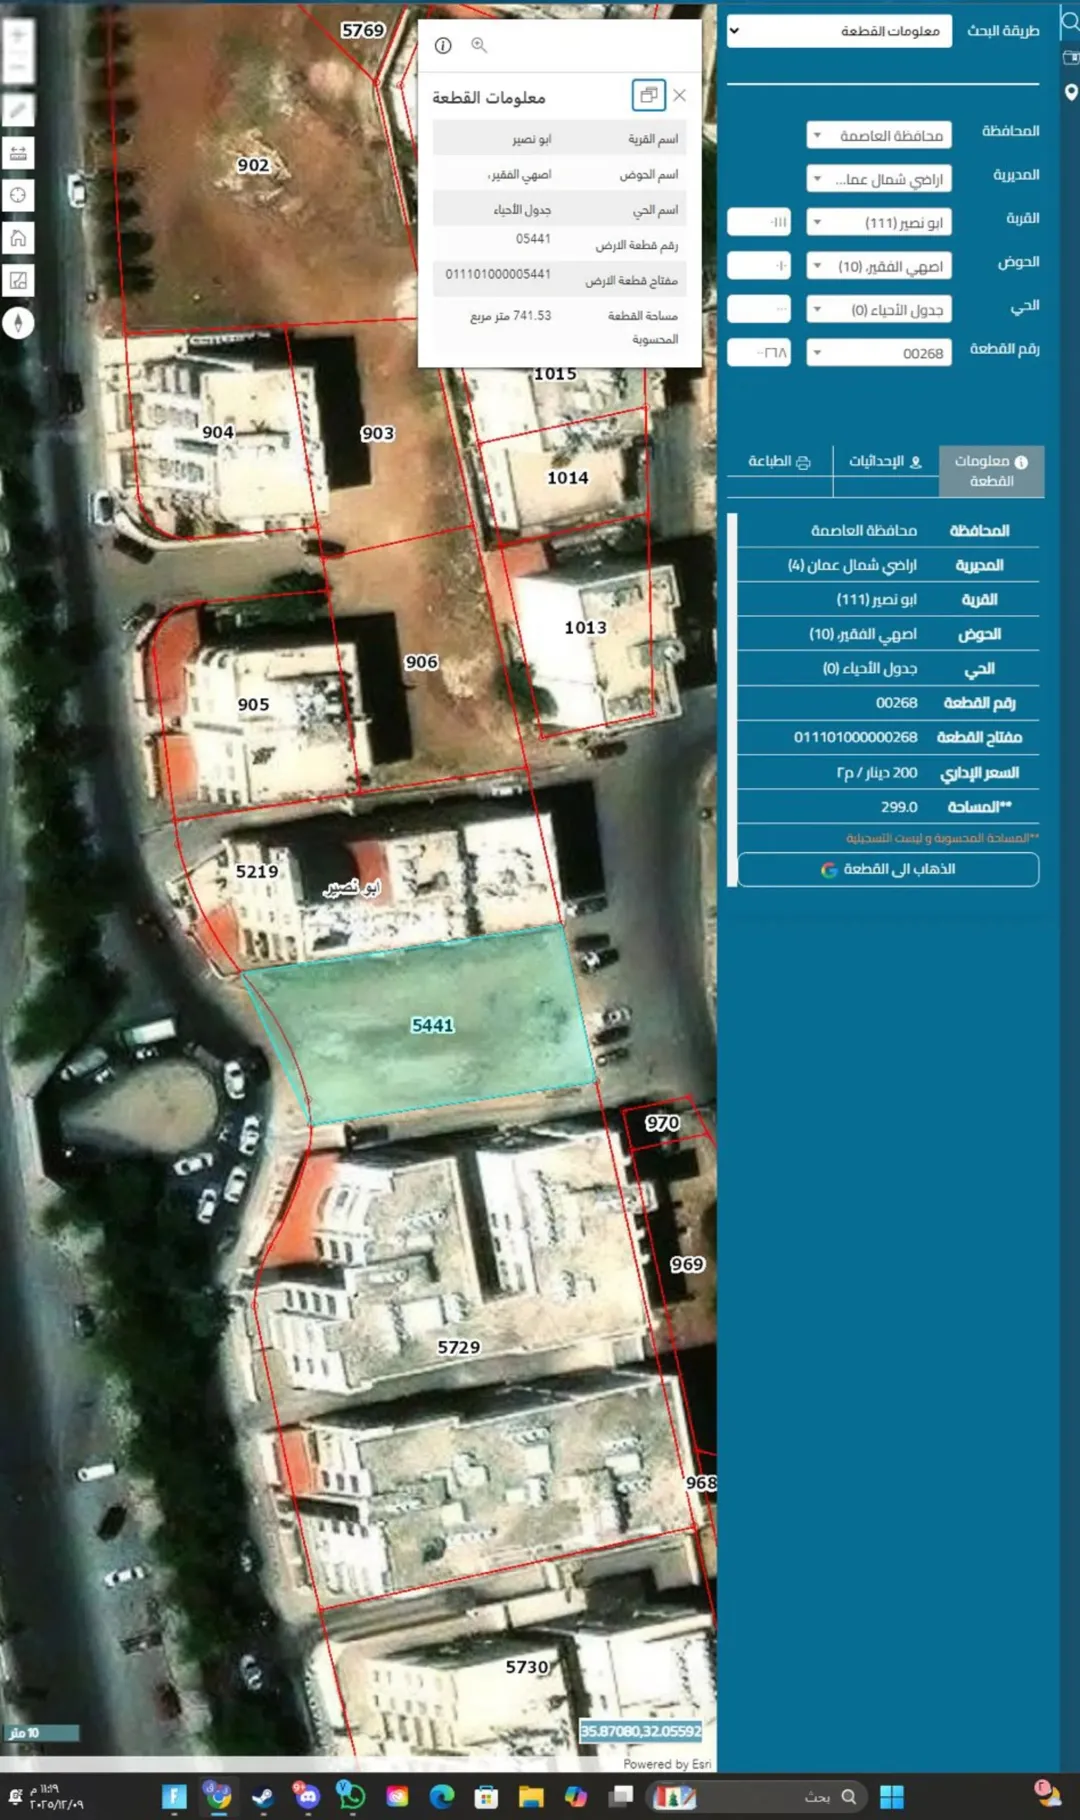
Task: Dock the parcel information popup
Action: coord(648,95)
